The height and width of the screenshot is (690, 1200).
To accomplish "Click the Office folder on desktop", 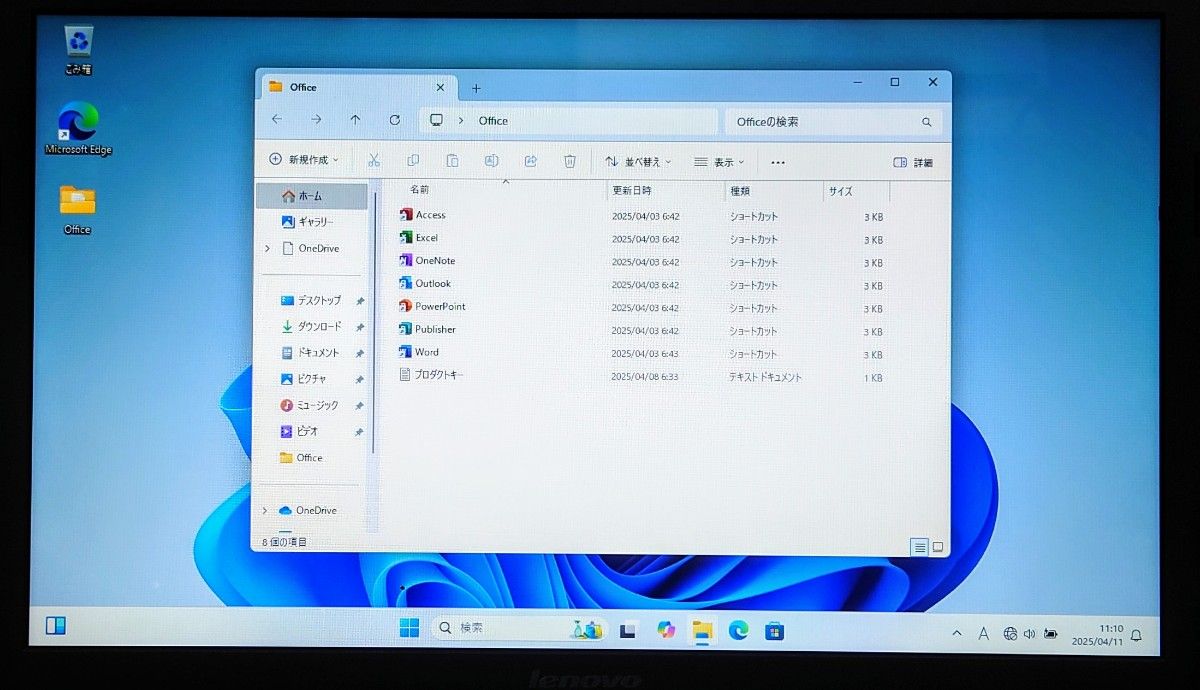I will coord(77,209).
